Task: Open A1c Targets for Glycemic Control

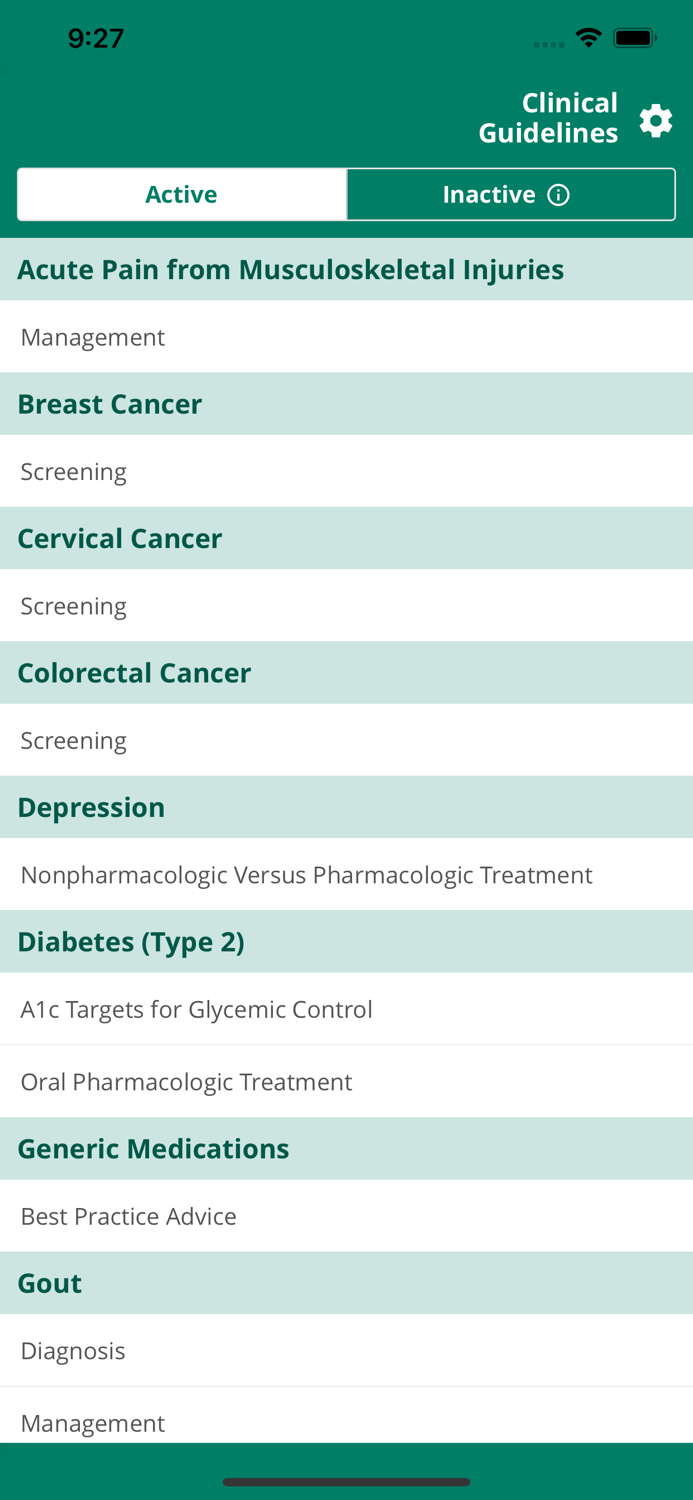Action: [197, 1009]
